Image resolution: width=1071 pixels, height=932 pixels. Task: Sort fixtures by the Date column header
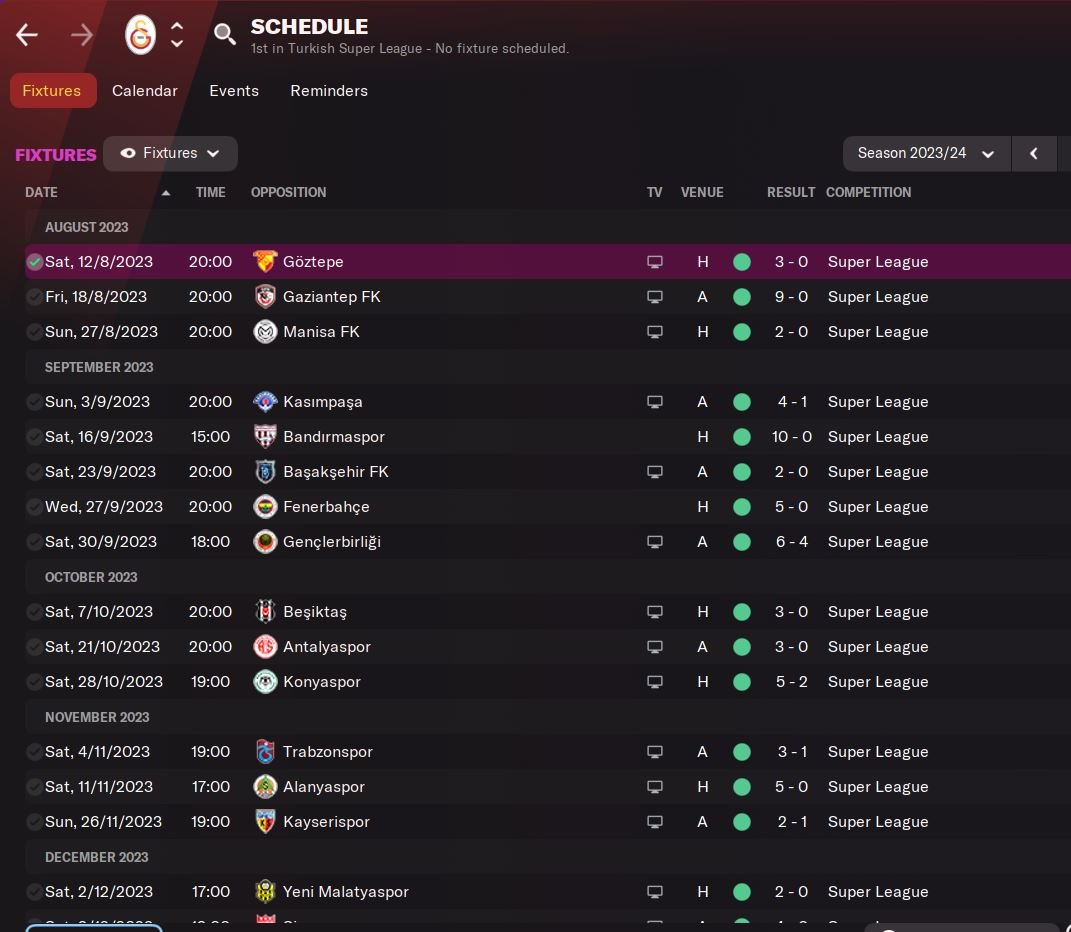(42, 192)
